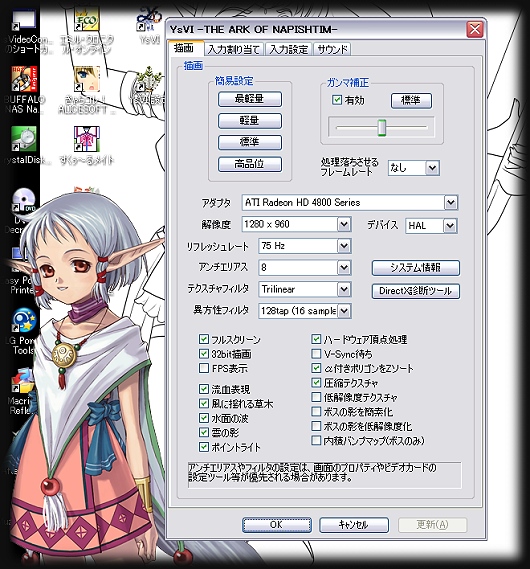Enable the ボスの影を簡素化 checkbox
The image size is (530, 569).
[x=316, y=412]
